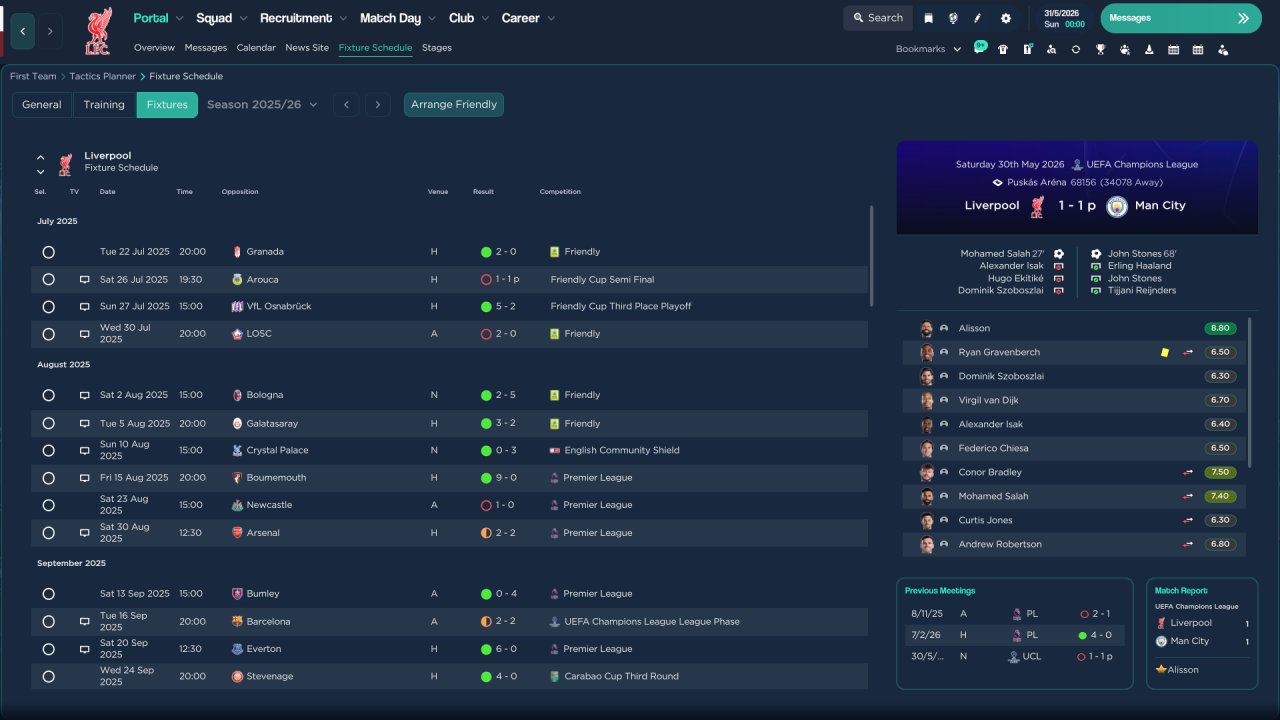Open the News Site sub-tab
This screenshot has height=720, width=1280.
[x=307, y=48]
